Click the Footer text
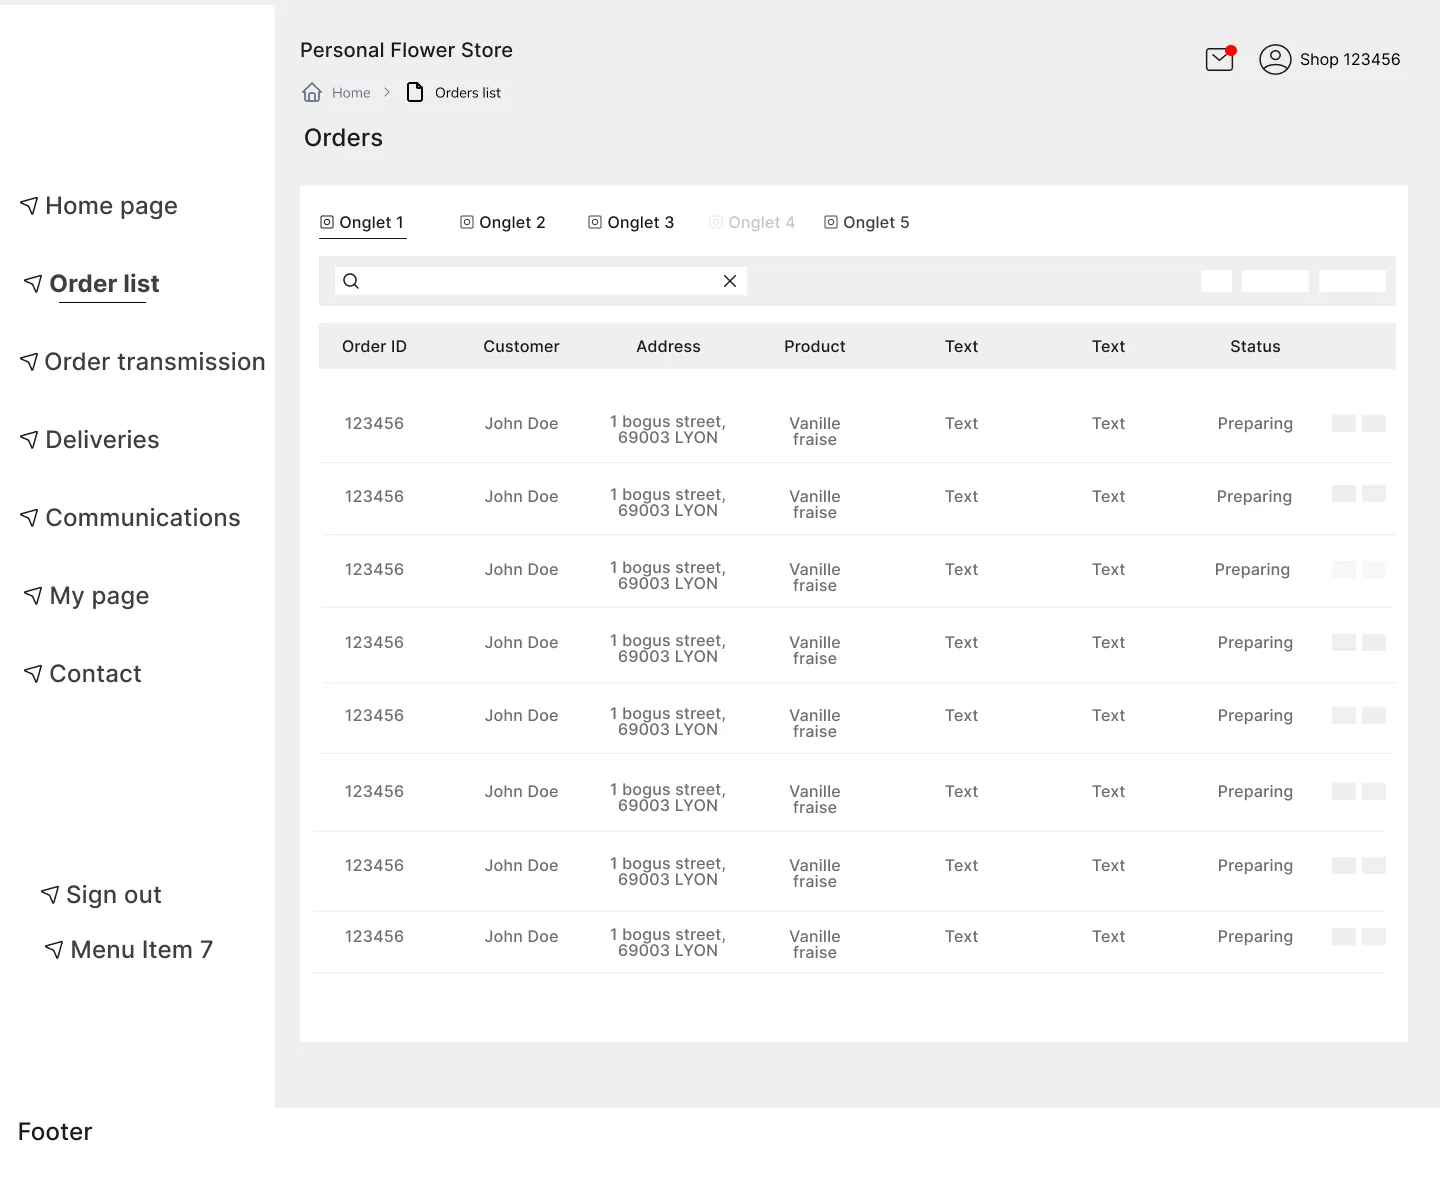The width and height of the screenshot is (1440, 1180). click(55, 1132)
